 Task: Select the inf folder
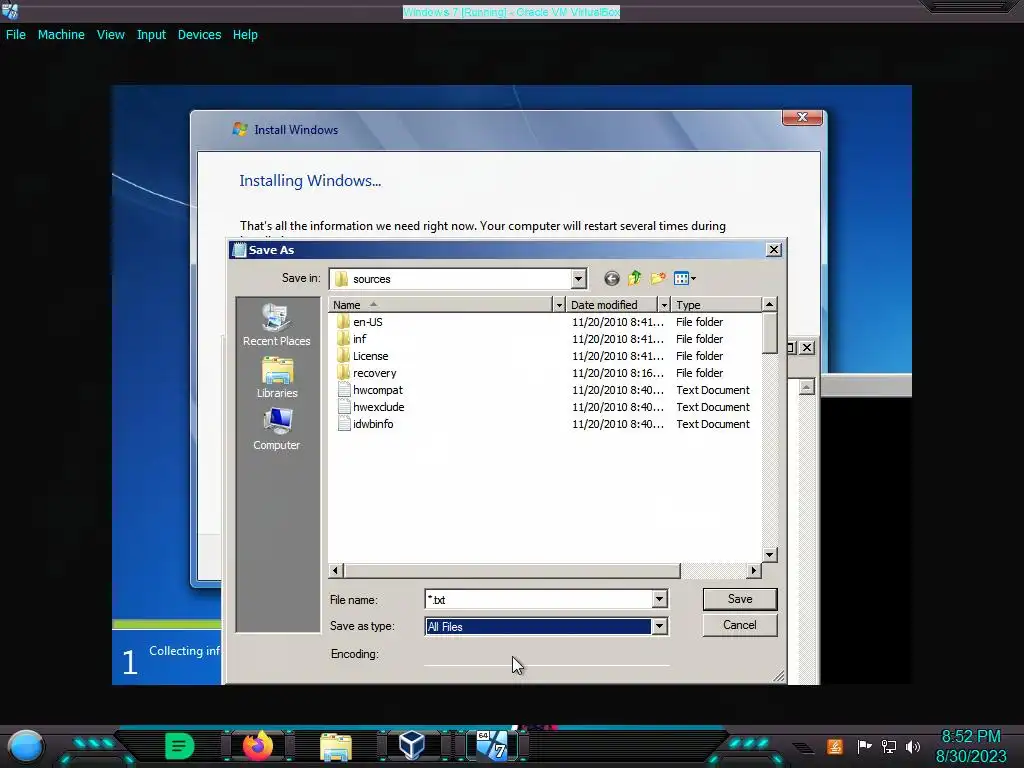(359, 339)
